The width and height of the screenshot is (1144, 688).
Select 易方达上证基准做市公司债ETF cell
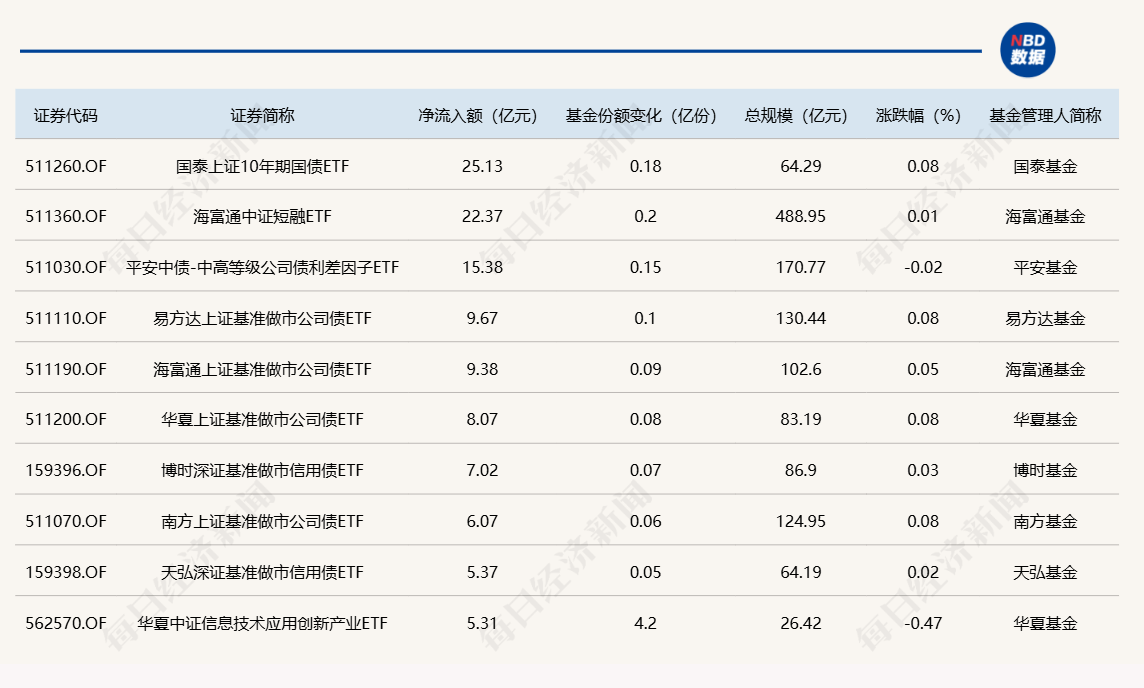[x=262, y=319]
